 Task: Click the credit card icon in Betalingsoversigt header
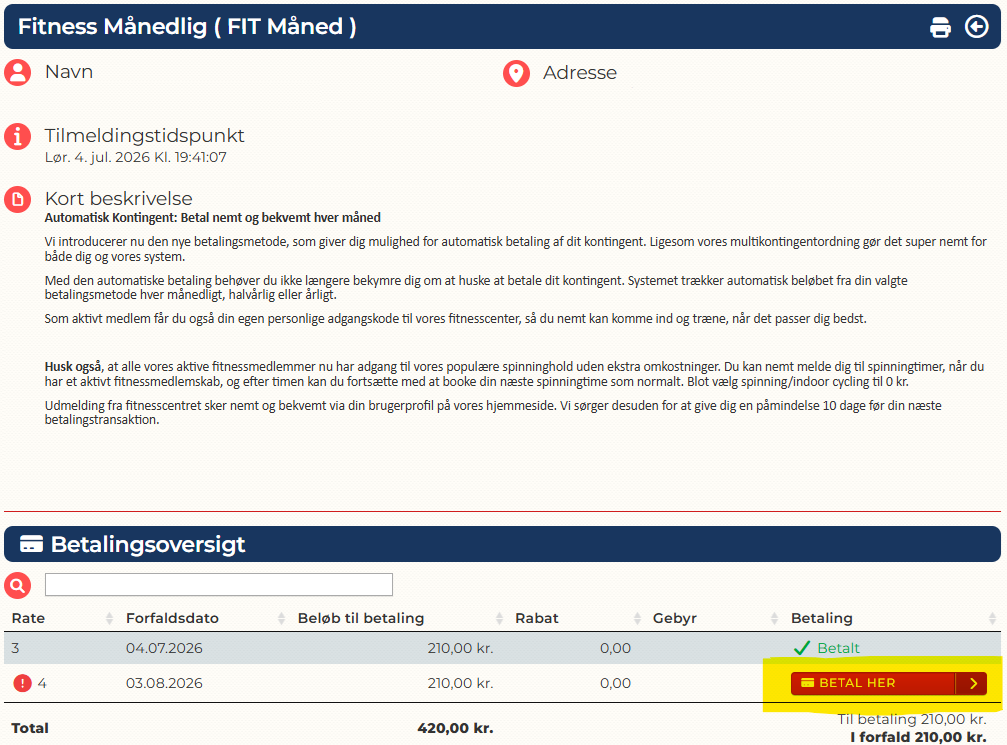31,544
